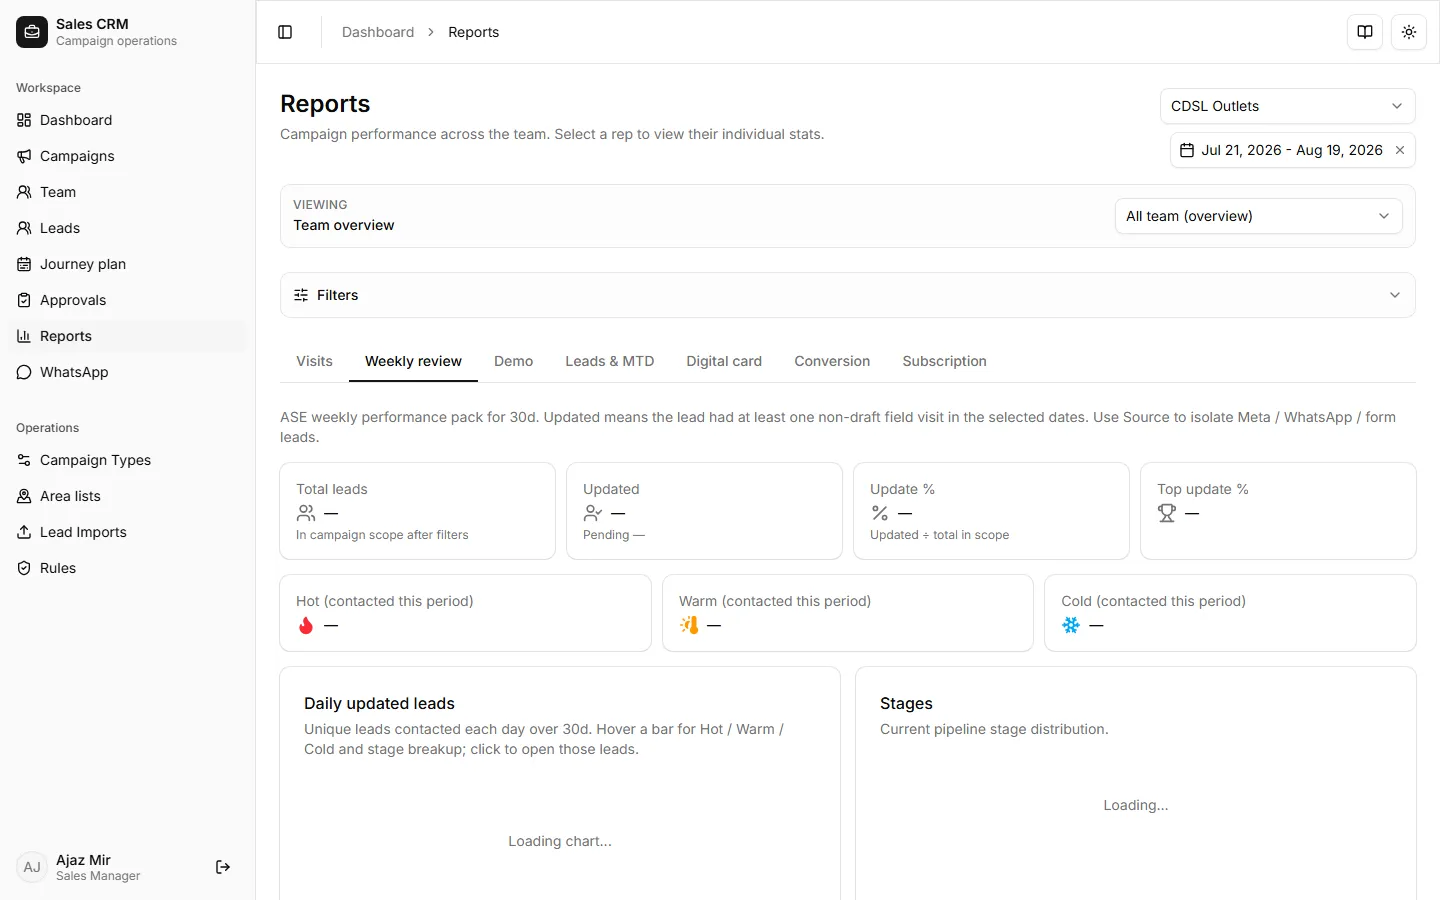Viewport: 1440px width, 900px height.
Task: Click the Total leads card
Action: tap(417, 511)
